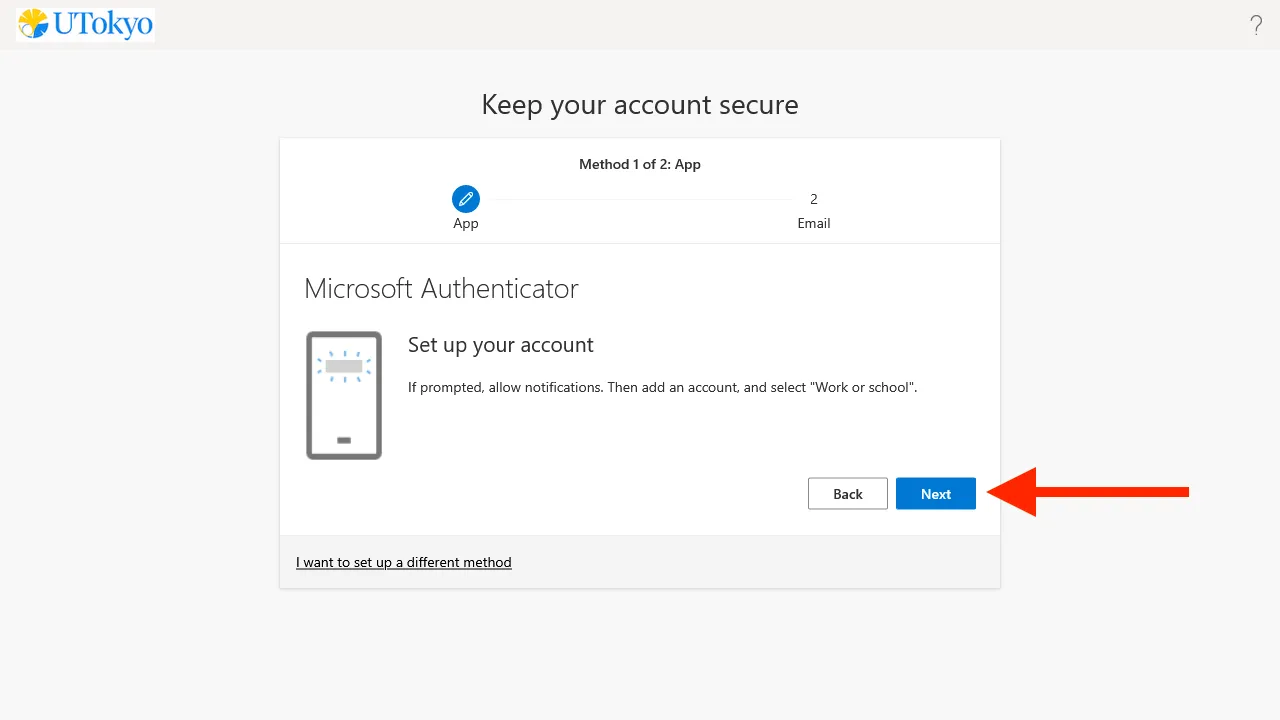Proceed with the blue Next button
Image resolution: width=1280 pixels, height=720 pixels.
coord(936,494)
